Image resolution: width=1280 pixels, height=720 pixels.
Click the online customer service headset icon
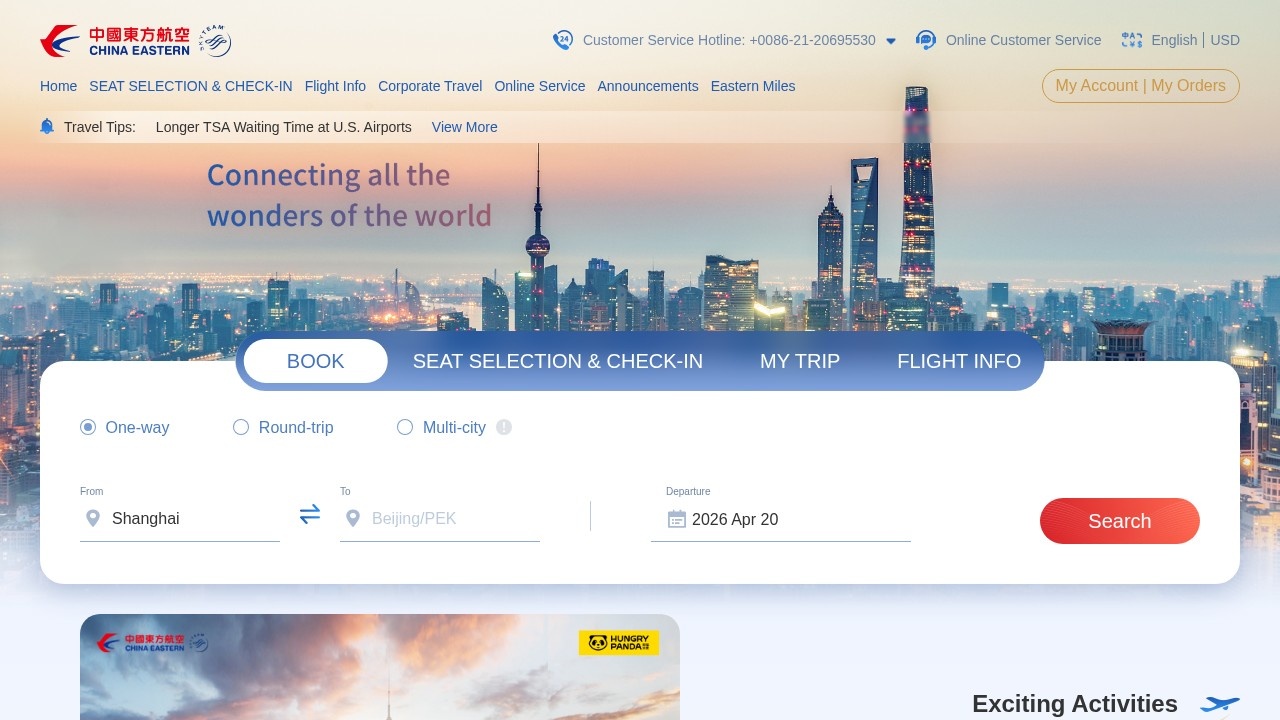click(x=926, y=40)
